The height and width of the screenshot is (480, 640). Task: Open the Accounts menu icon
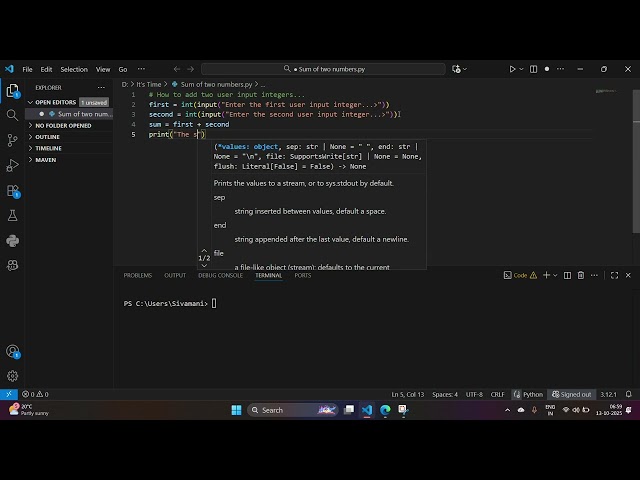12,351
